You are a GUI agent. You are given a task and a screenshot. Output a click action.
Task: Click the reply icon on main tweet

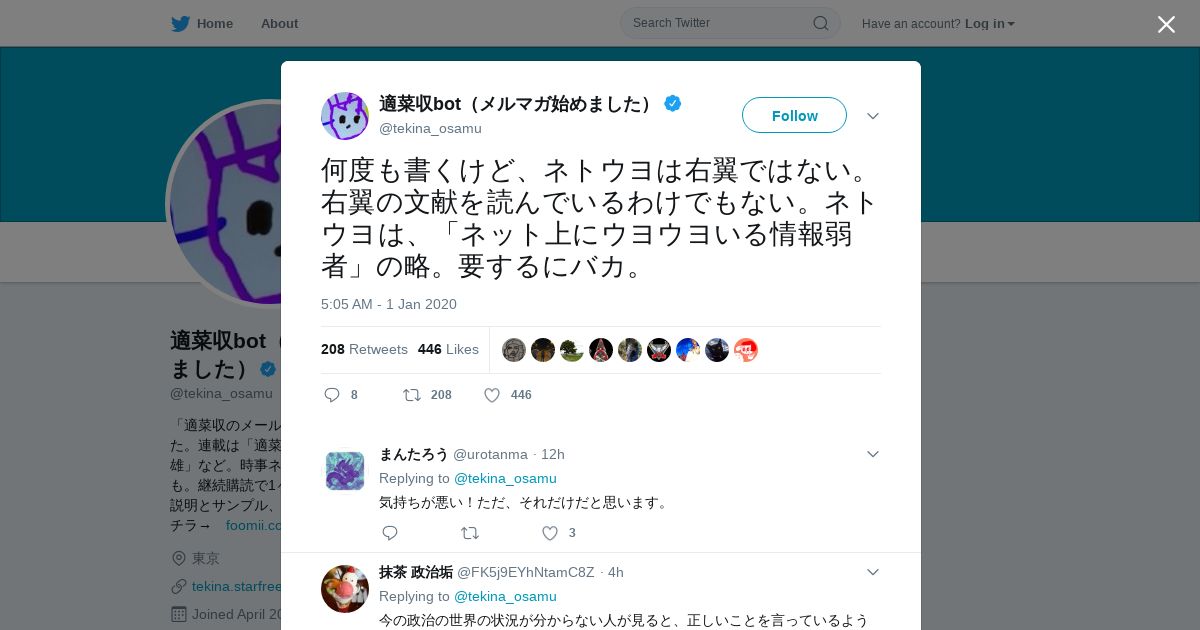click(x=332, y=395)
